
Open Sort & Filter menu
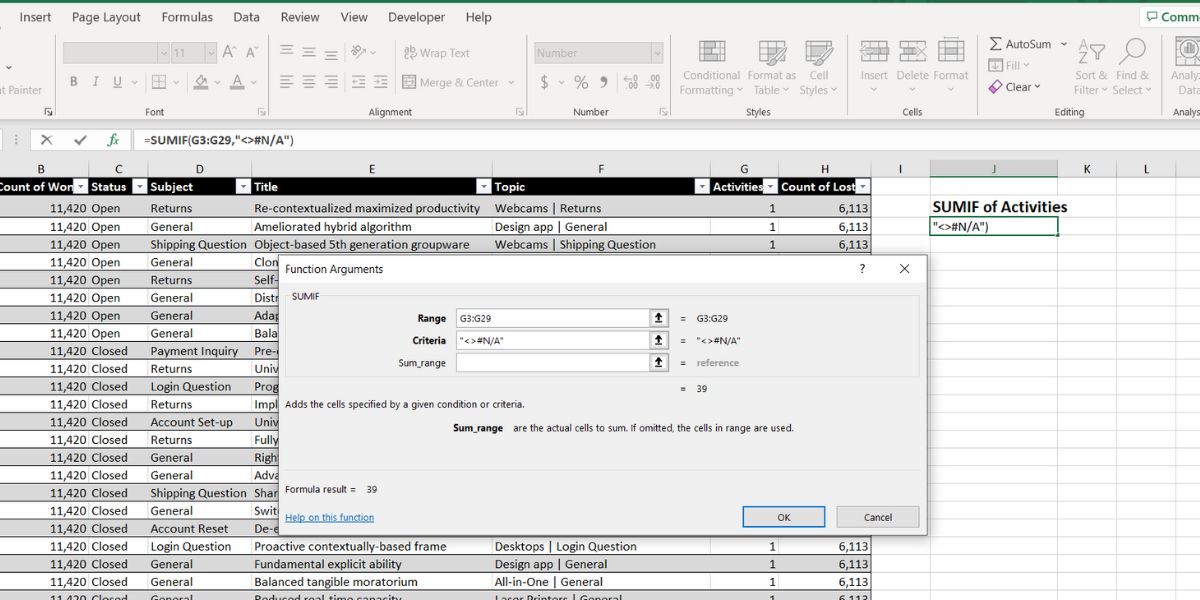coord(1092,68)
